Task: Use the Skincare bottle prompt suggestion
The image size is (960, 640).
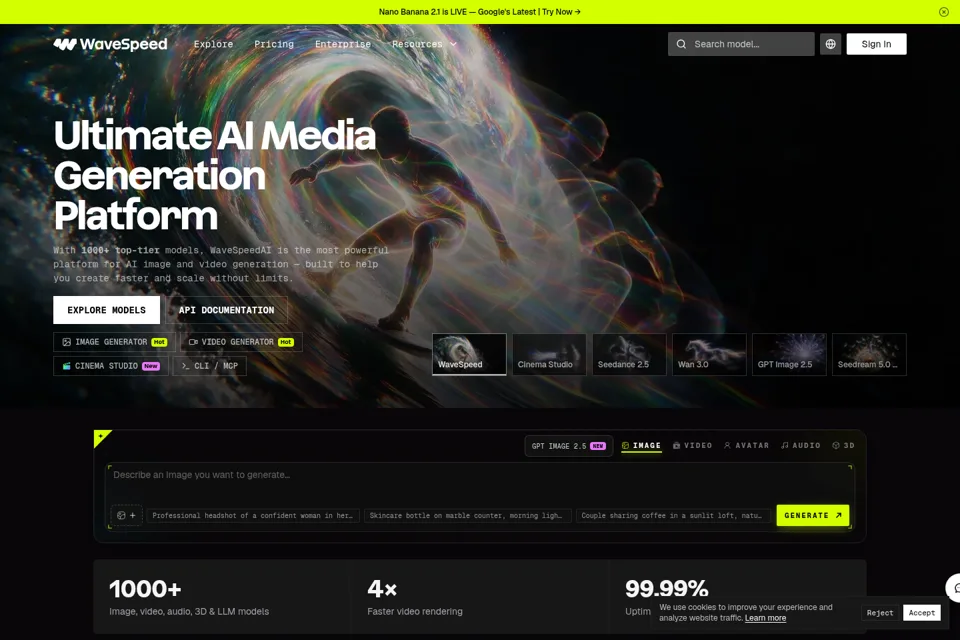Action: coord(468,516)
